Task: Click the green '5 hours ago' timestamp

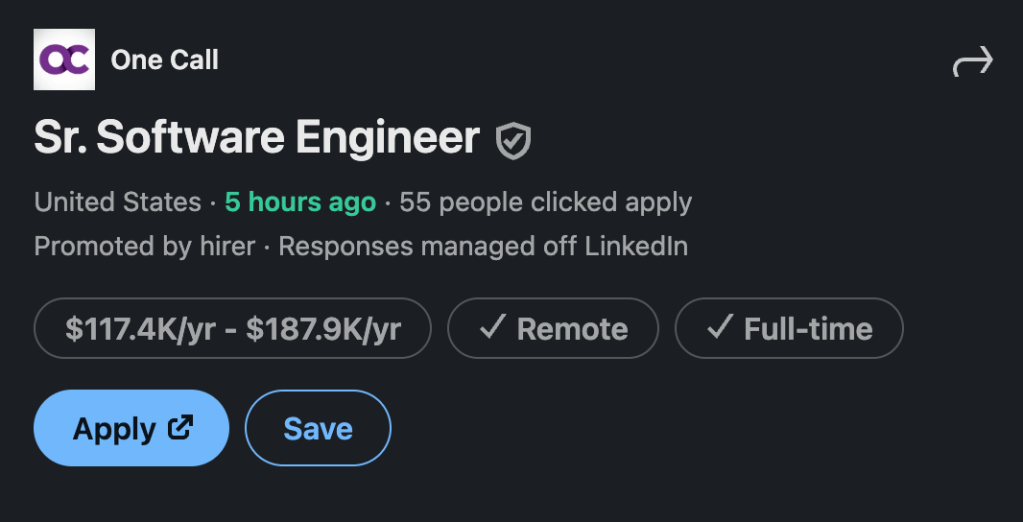Action: pyautogui.click(x=300, y=202)
